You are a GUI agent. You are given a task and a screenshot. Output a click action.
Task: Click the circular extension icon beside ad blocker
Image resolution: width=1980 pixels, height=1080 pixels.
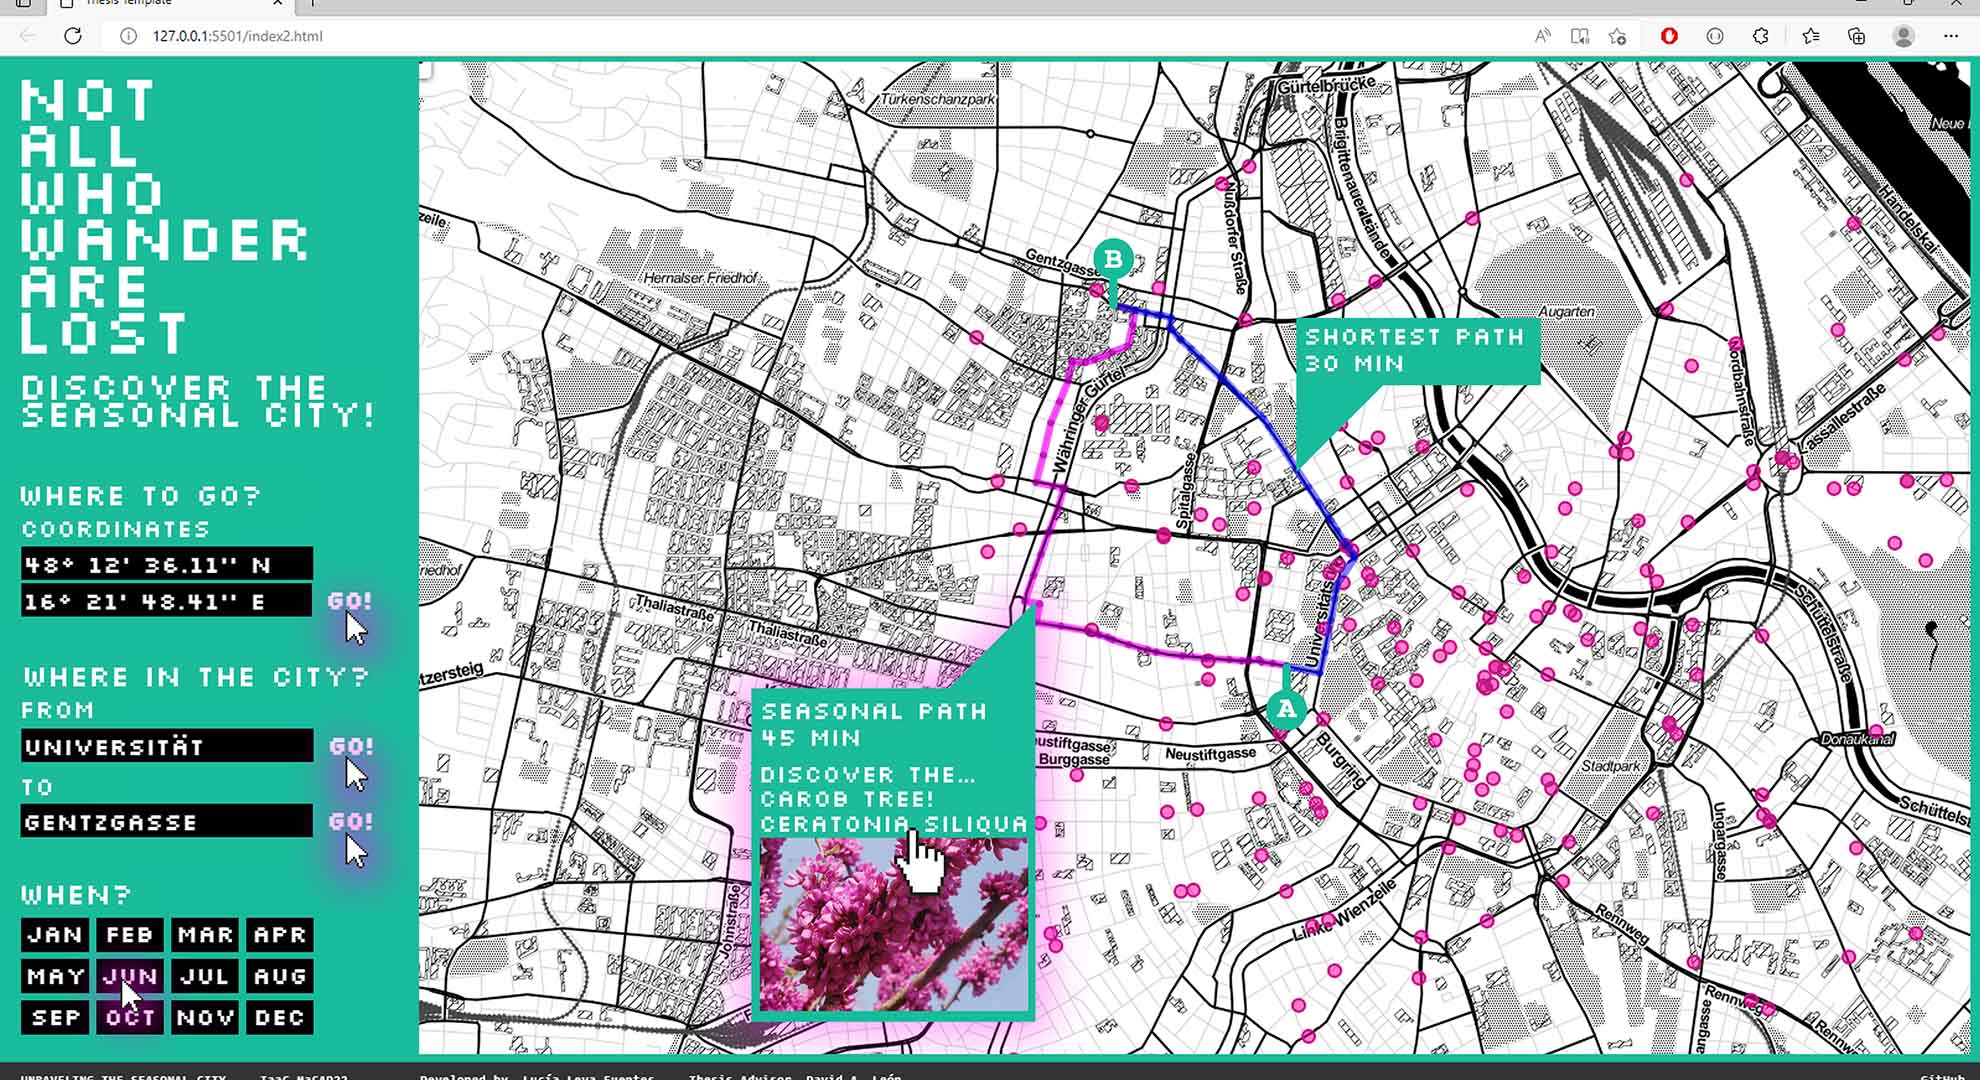(x=1715, y=36)
